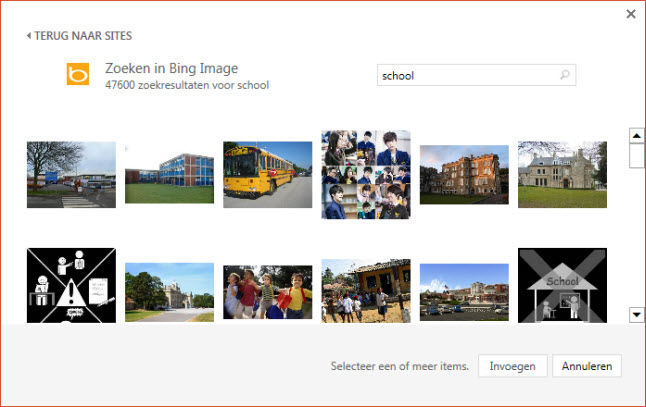This screenshot has width=646, height=407.
Task: Select the village school crowd photo
Action: [x=366, y=291]
